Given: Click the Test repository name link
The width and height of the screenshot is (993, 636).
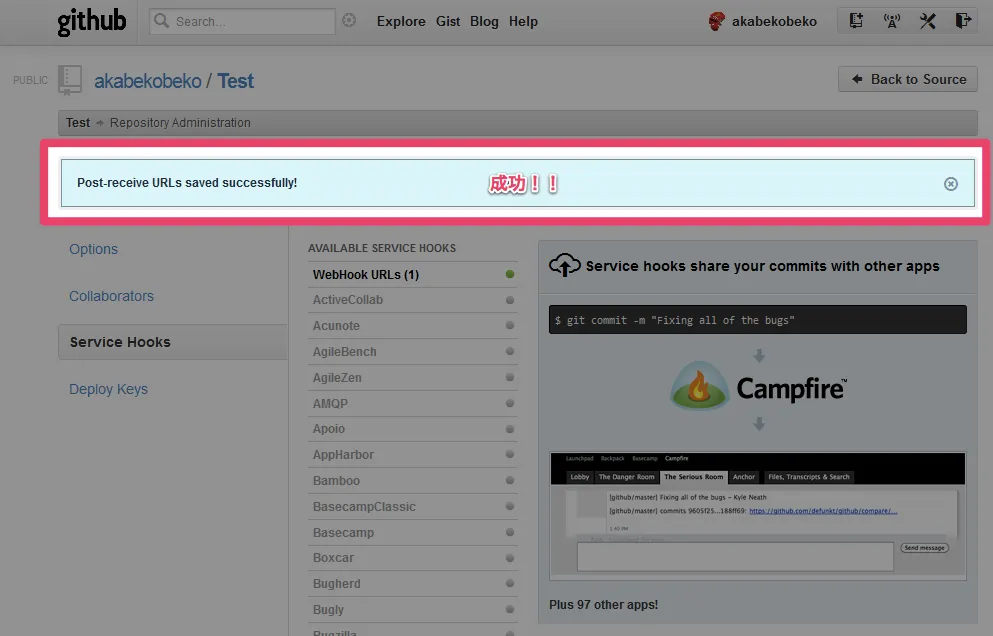Looking at the screenshot, I should [236, 81].
